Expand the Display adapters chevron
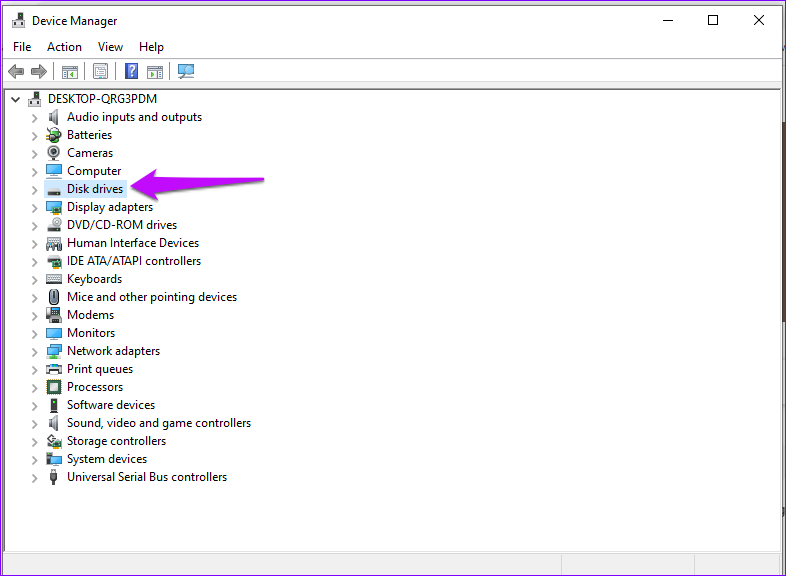The width and height of the screenshot is (786, 576). [34, 208]
